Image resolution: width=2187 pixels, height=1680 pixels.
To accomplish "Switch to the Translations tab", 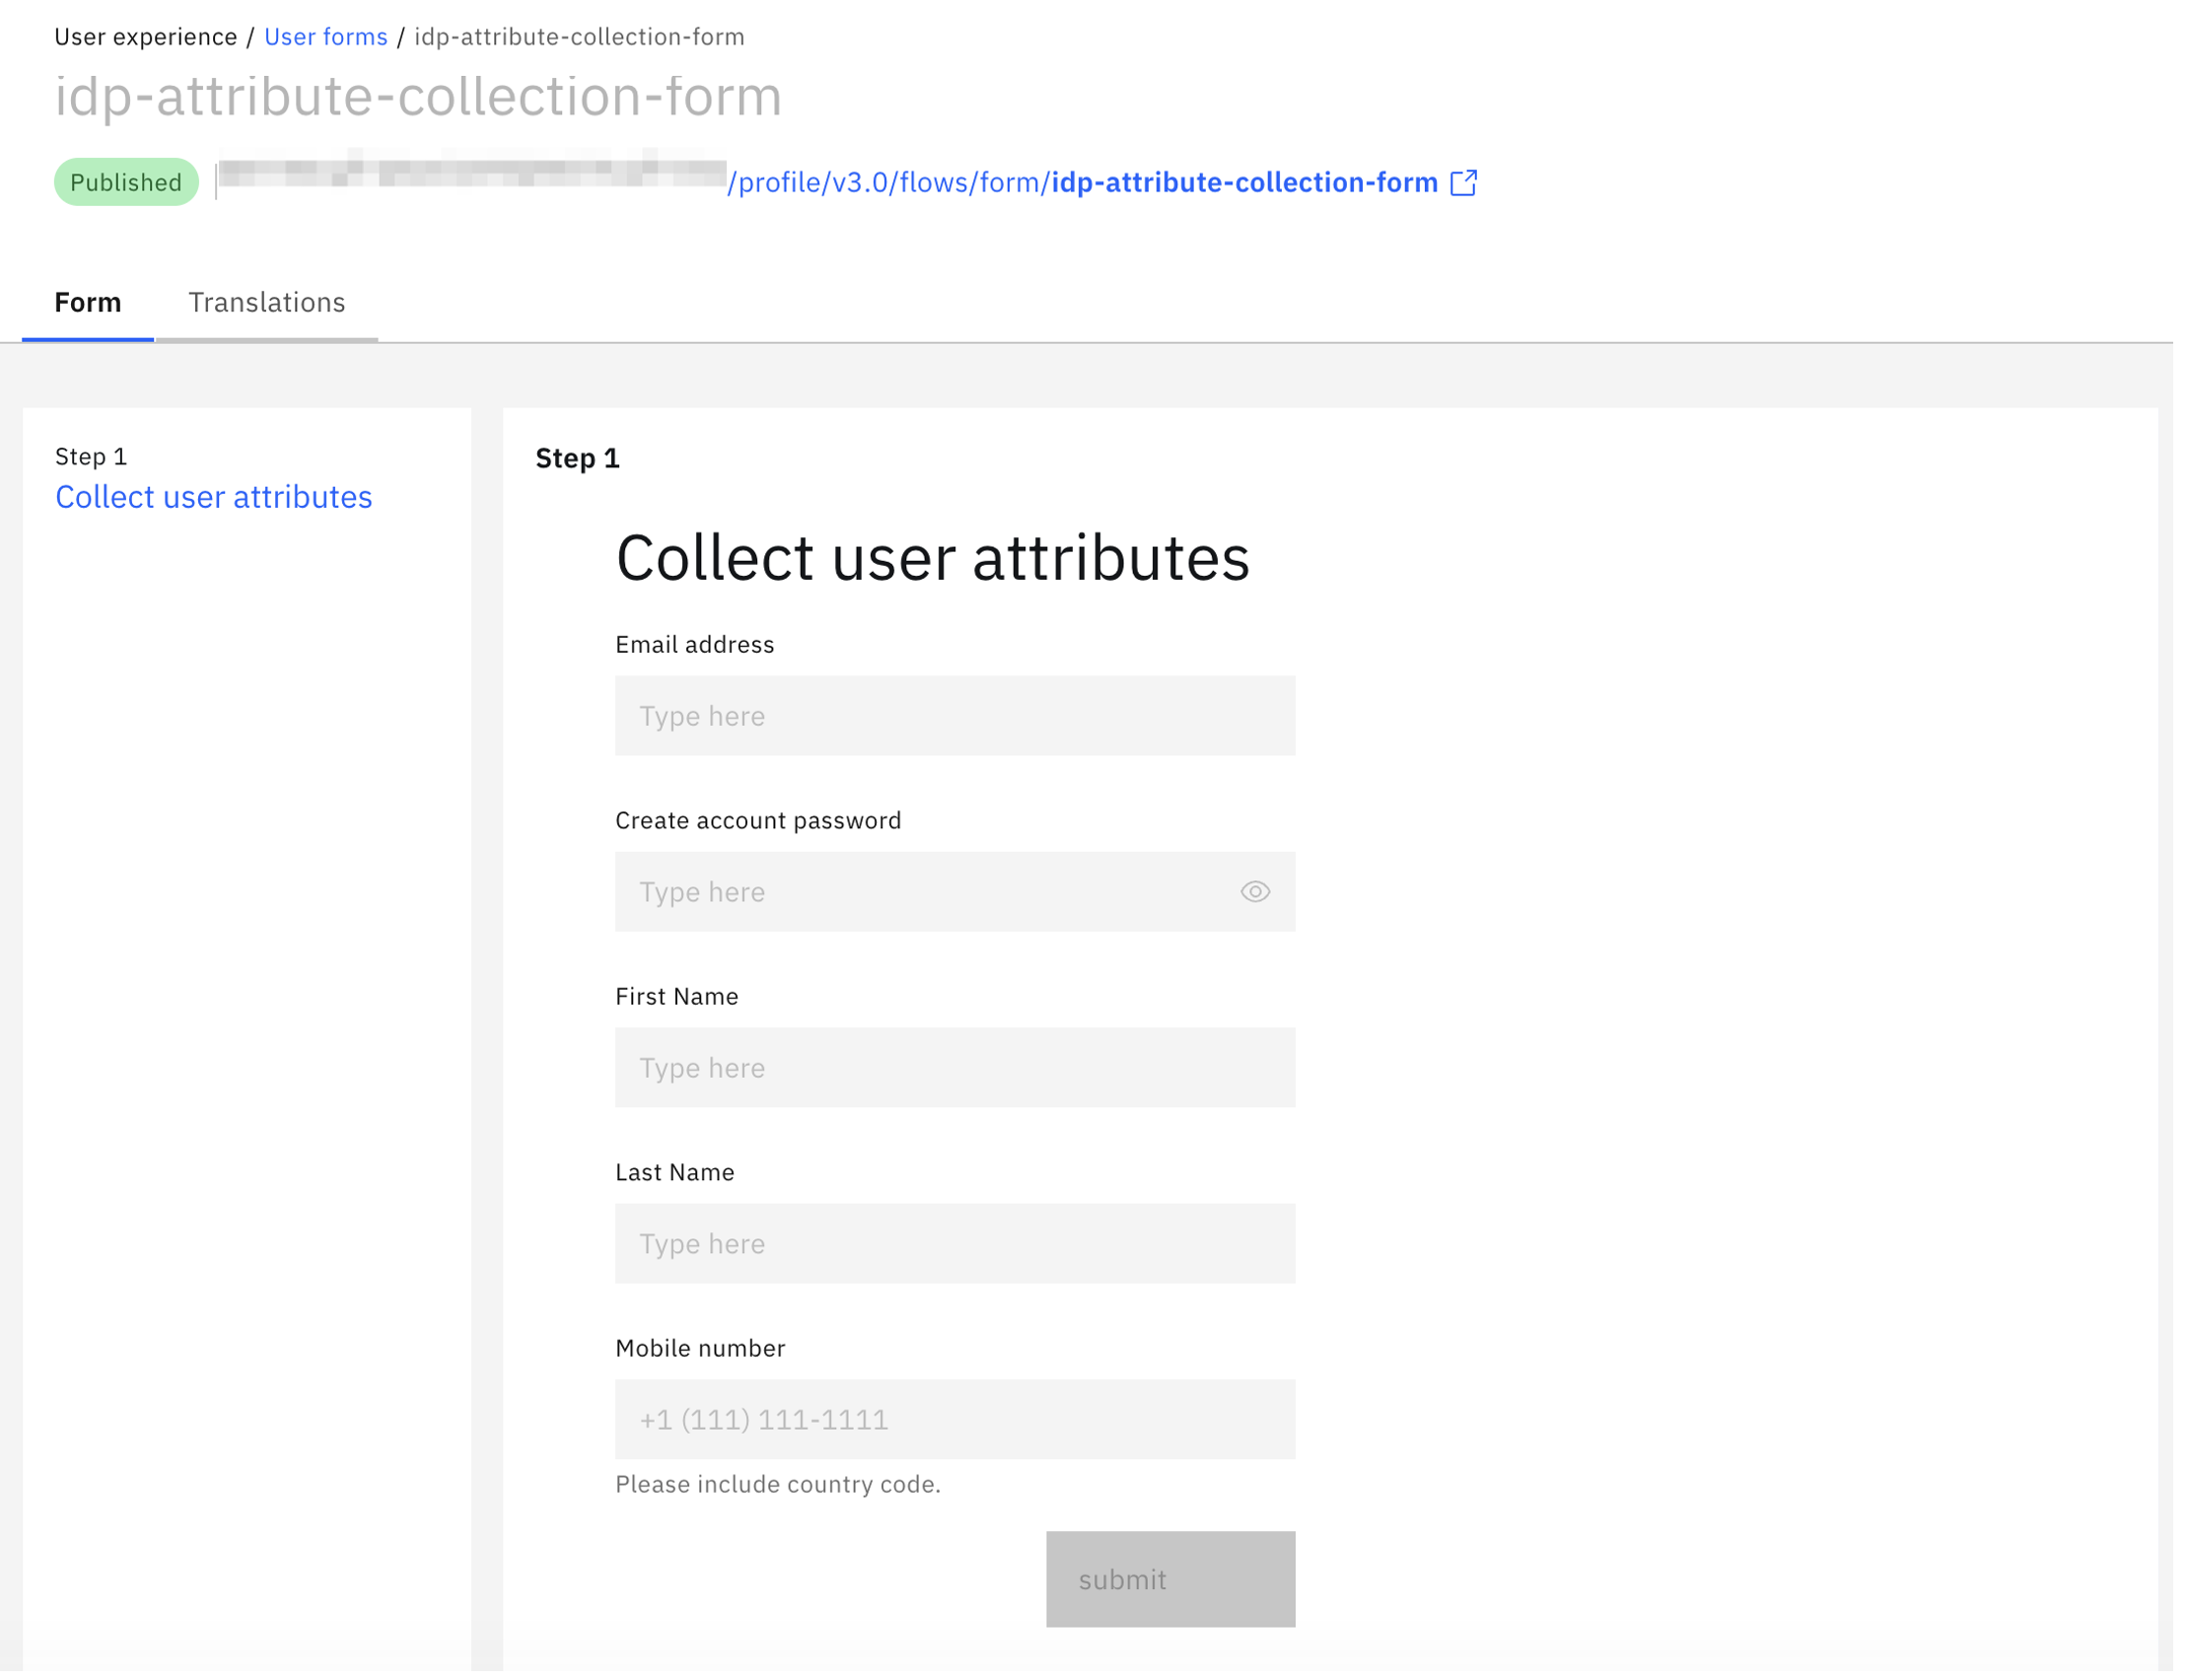I will coord(267,302).
